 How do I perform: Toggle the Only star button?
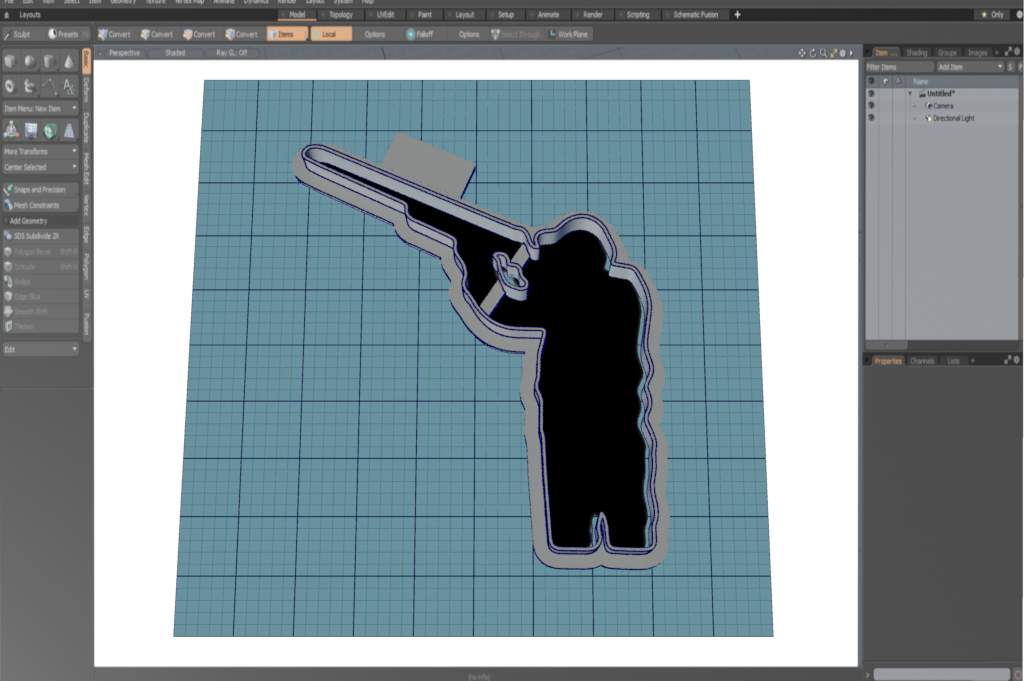pos(993,14)
